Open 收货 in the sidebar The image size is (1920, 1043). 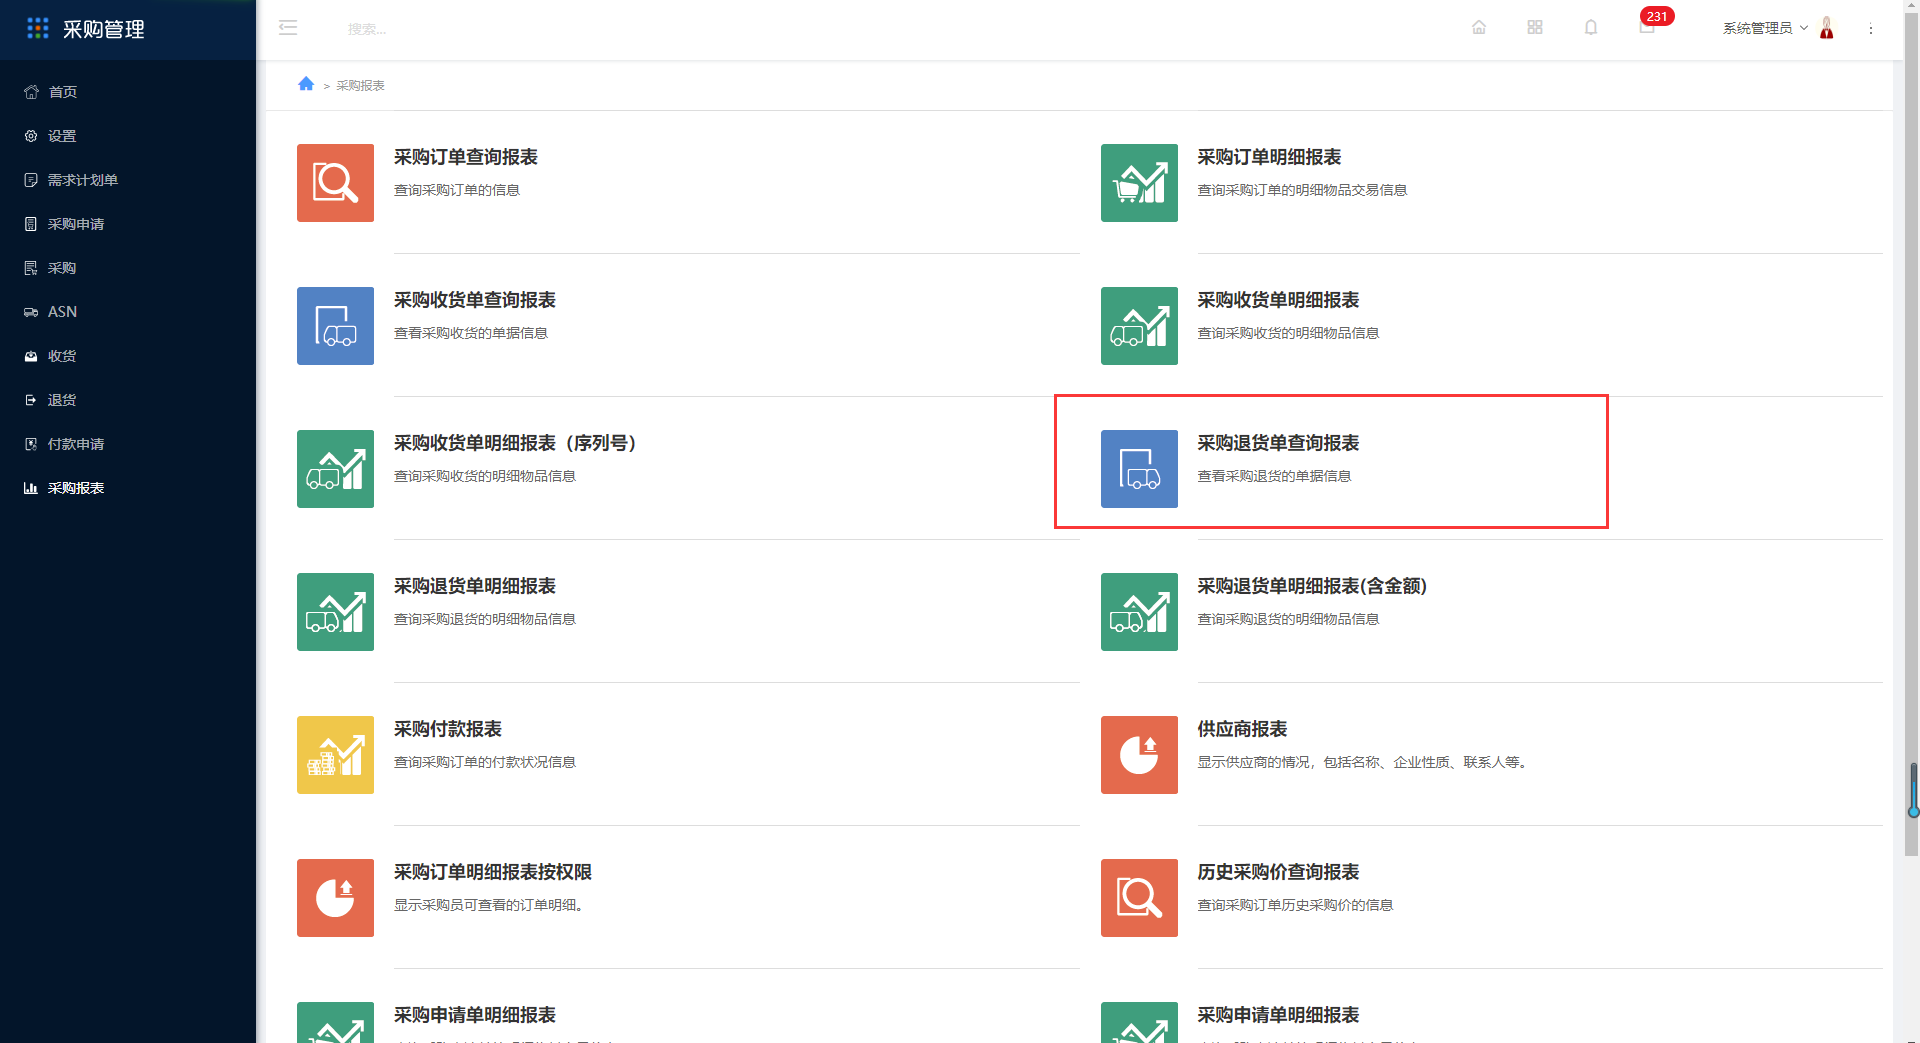point(128,356)
